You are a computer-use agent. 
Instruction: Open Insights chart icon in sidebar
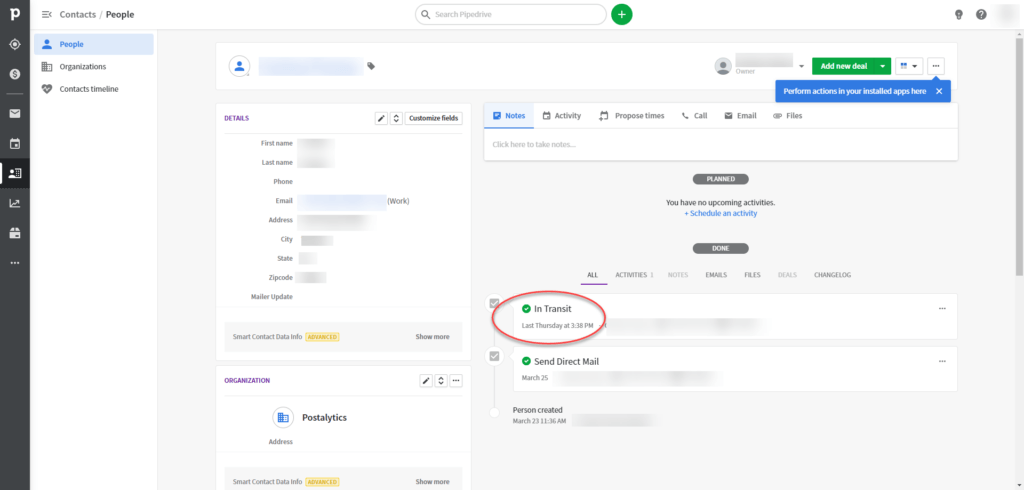[x=14, y=203]
